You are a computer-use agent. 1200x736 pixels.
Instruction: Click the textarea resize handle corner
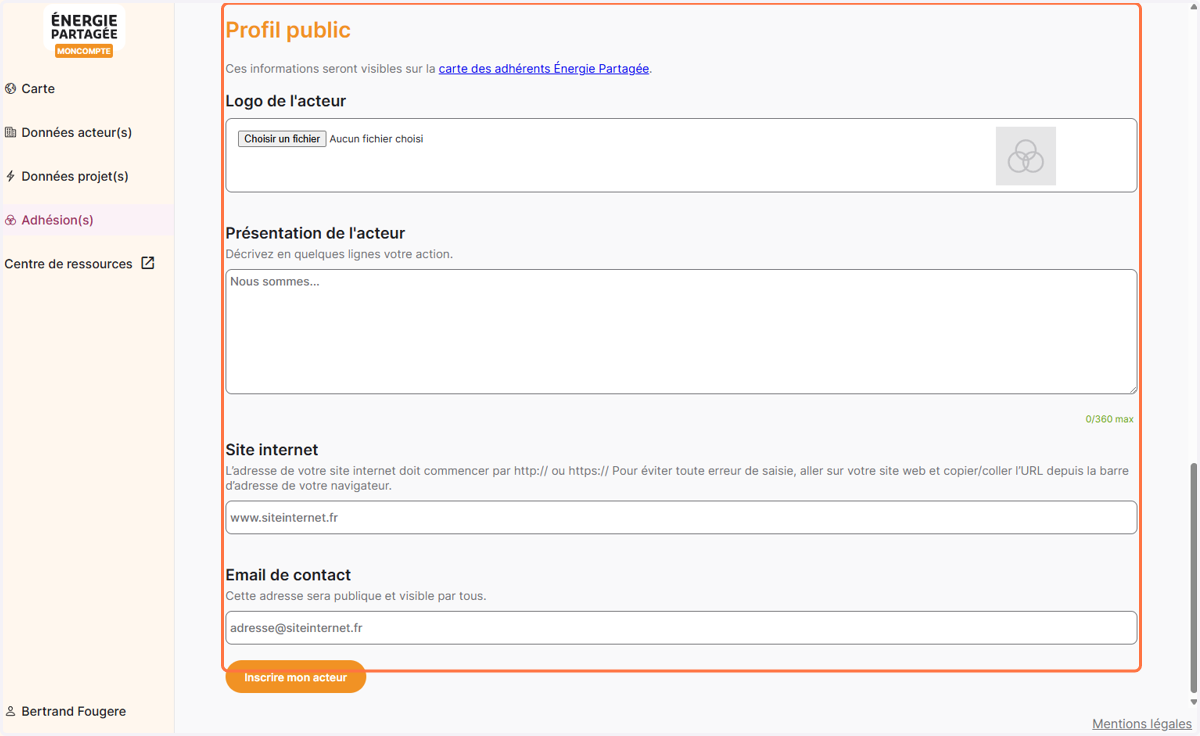pyautogui.click(x=1131, y=388)
